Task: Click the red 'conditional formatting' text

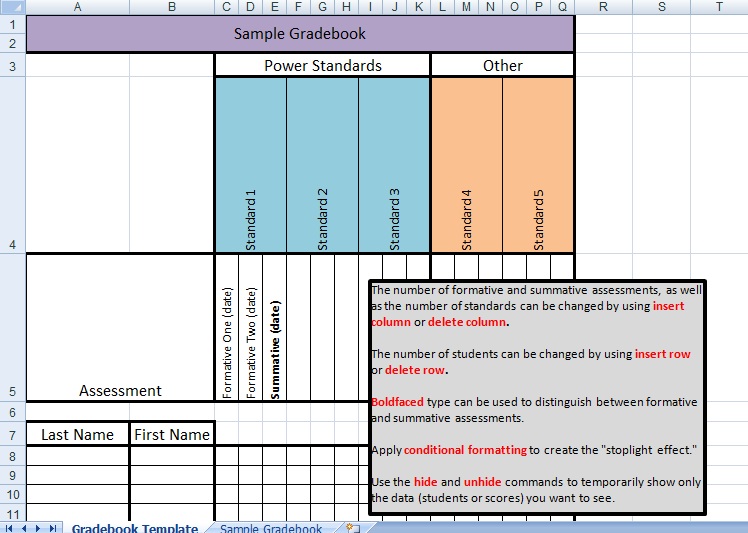Action: 465,450
